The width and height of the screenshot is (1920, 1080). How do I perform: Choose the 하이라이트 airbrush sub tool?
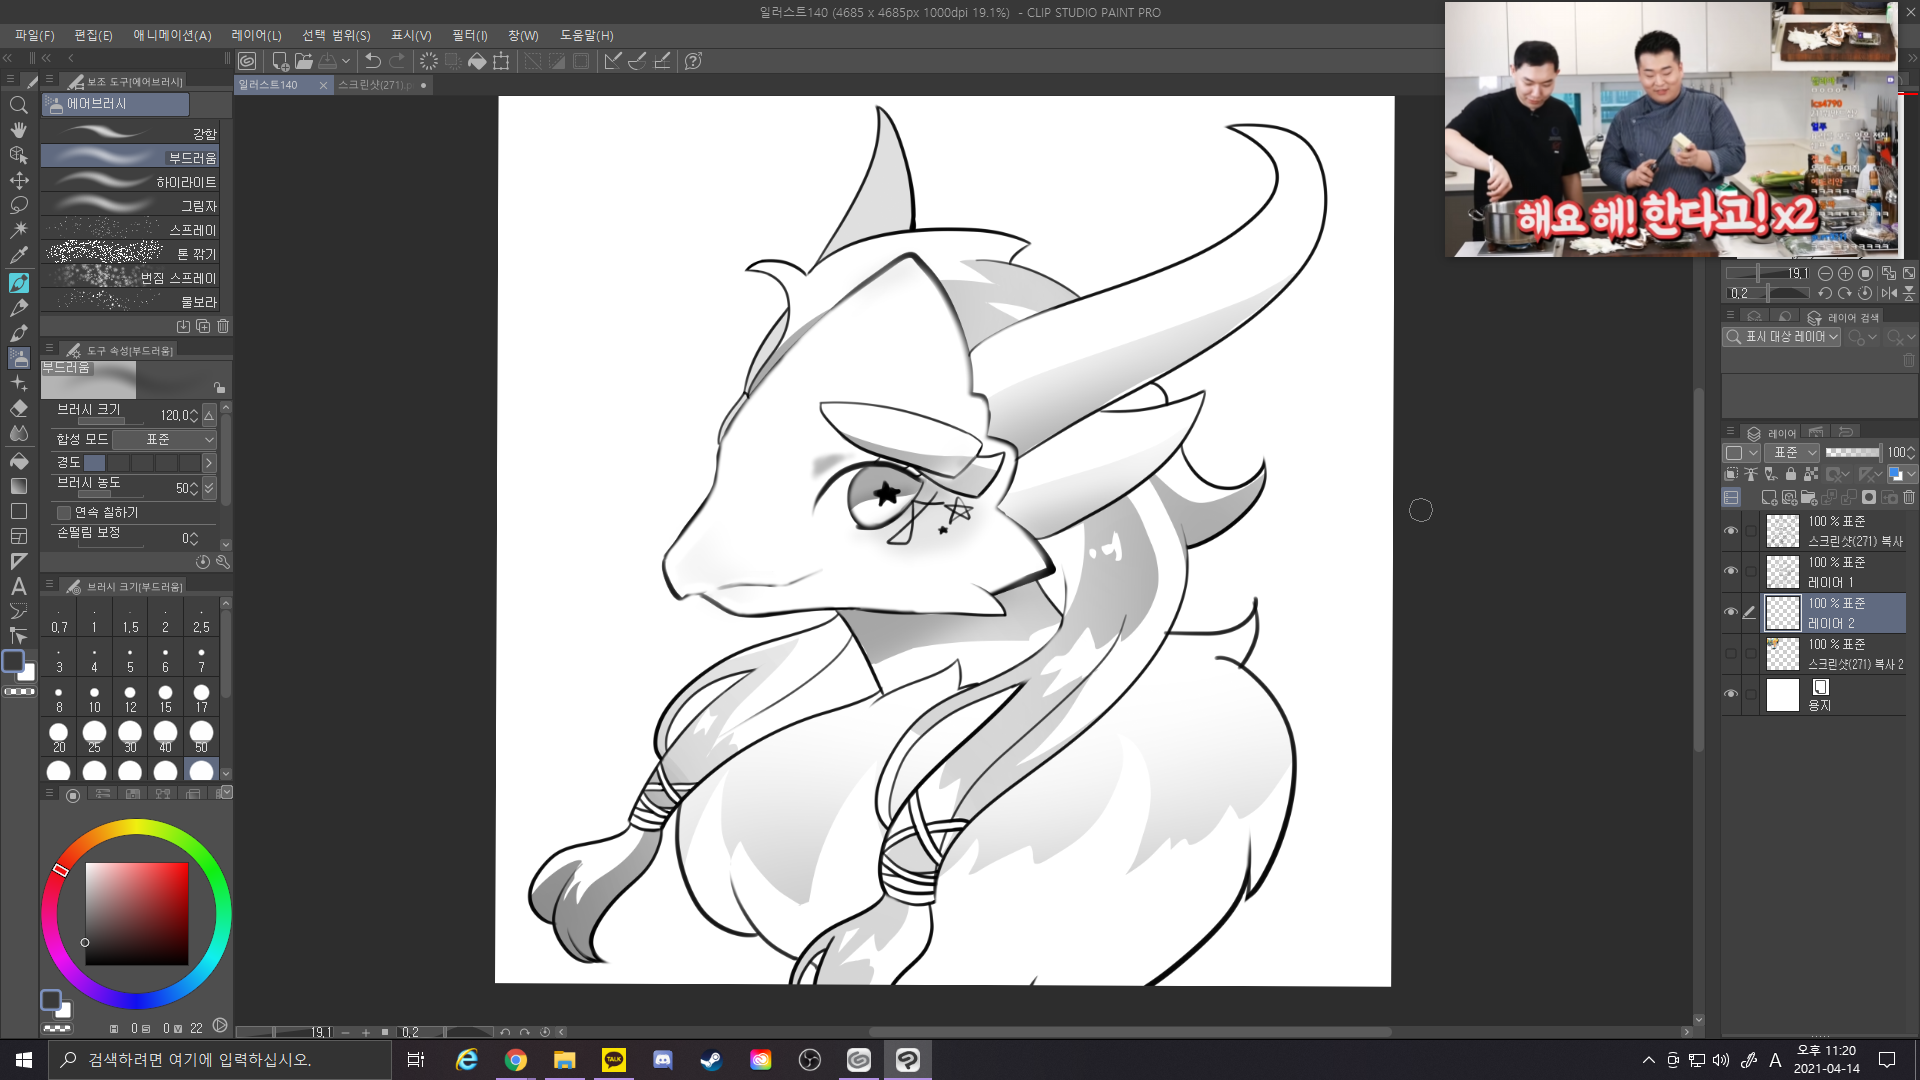[x=130, y=182]
